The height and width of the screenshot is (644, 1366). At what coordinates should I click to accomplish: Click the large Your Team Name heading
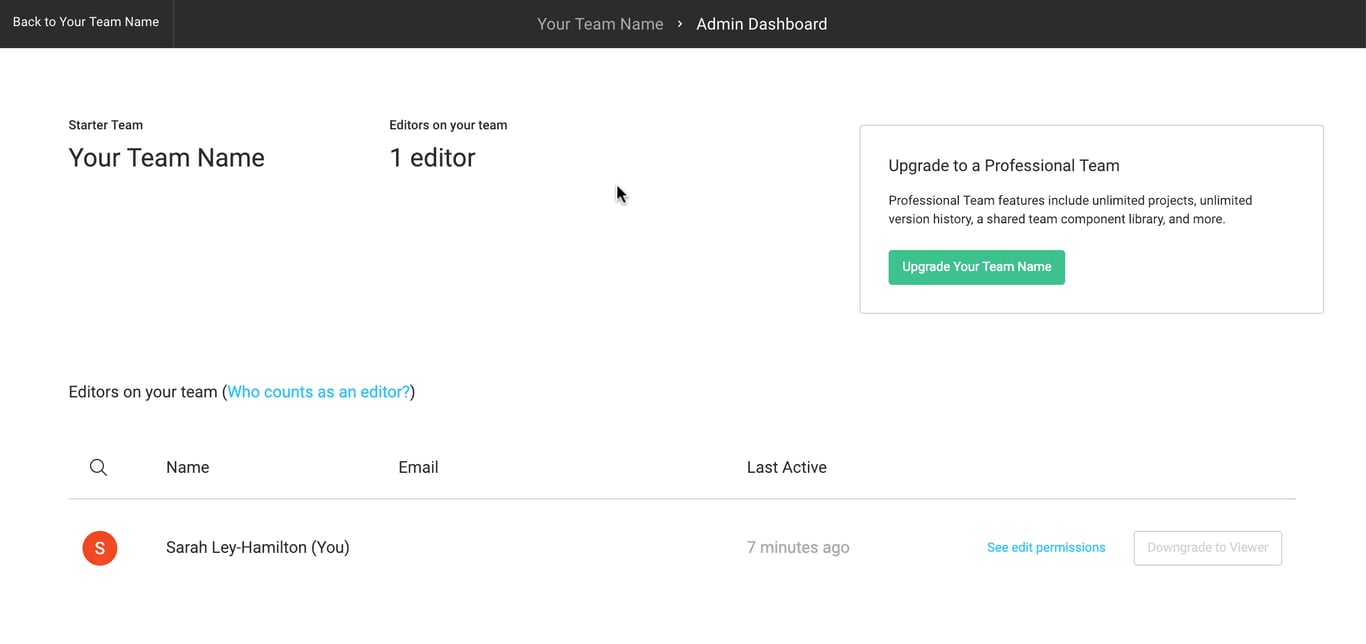click(166, 158)
